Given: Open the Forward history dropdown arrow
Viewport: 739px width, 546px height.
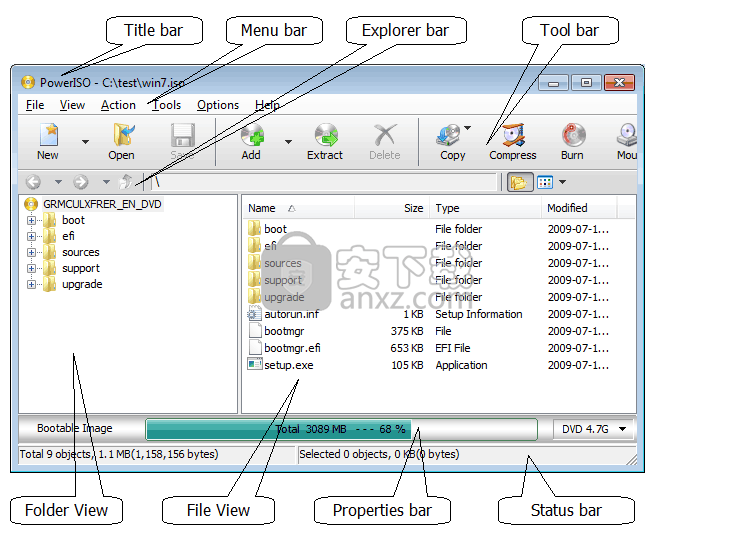Looking at the screenshot, I should pos(106,182).
